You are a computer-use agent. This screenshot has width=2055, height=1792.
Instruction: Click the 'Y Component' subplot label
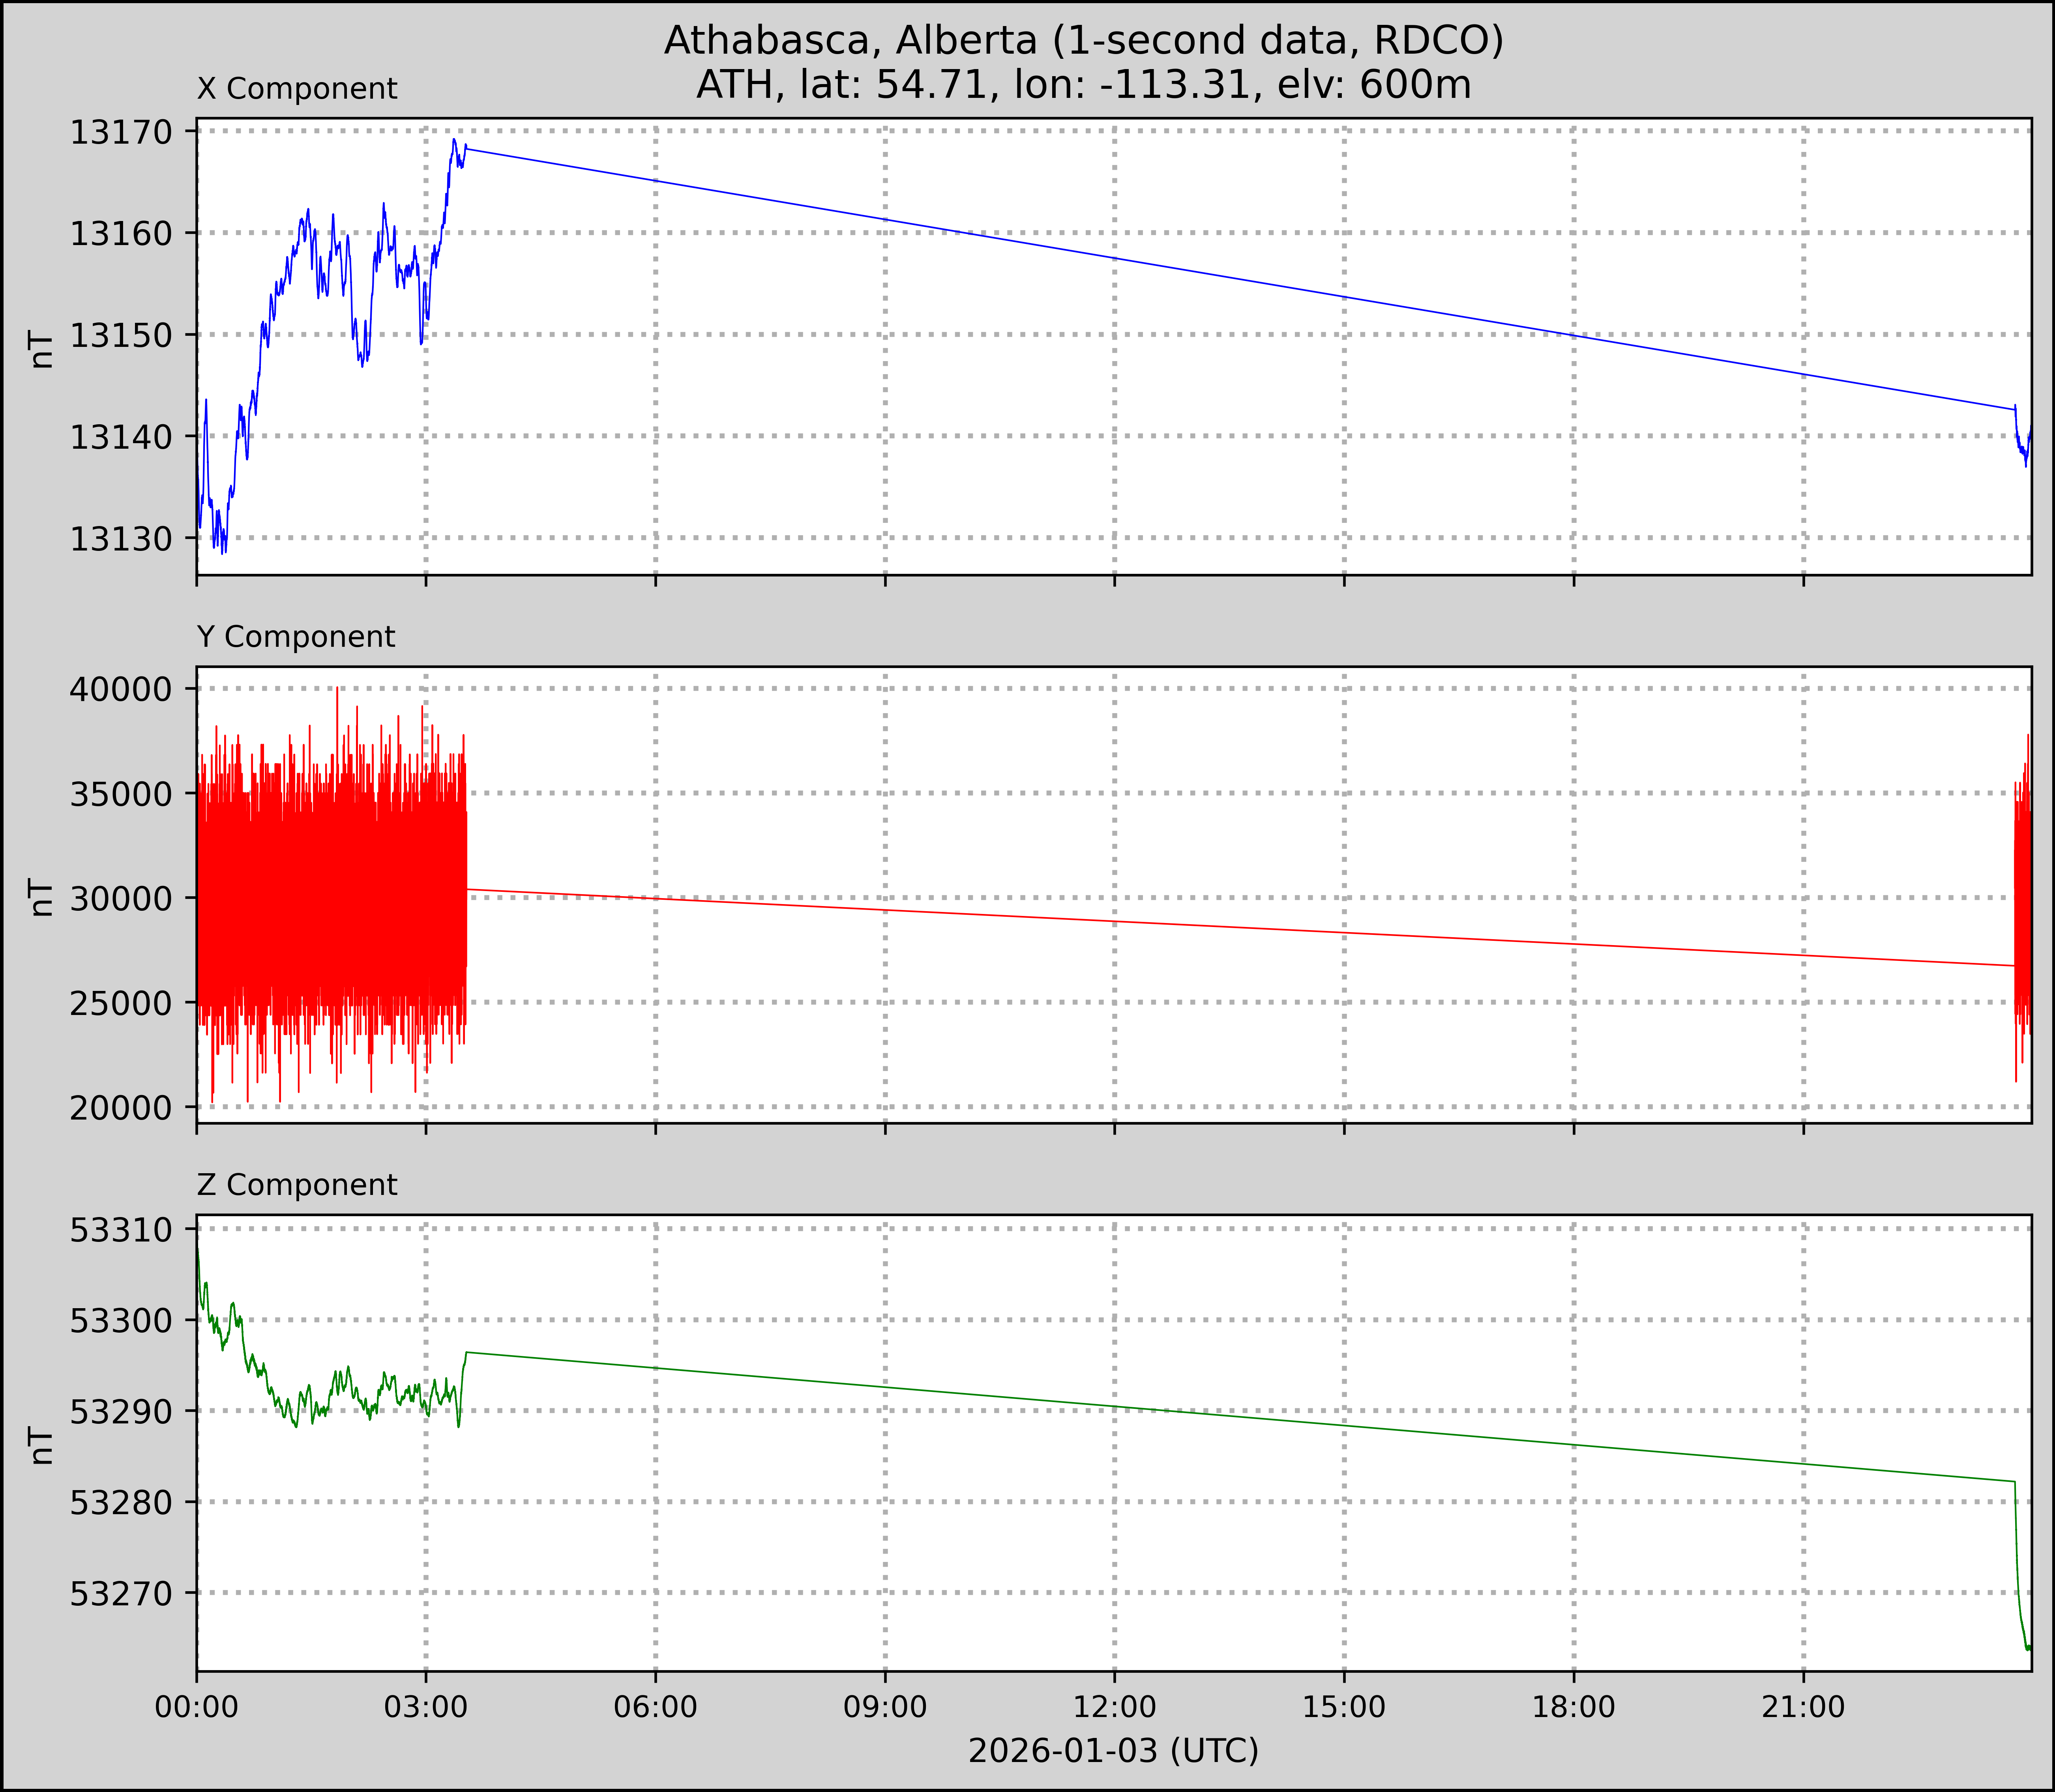point(296,637)
